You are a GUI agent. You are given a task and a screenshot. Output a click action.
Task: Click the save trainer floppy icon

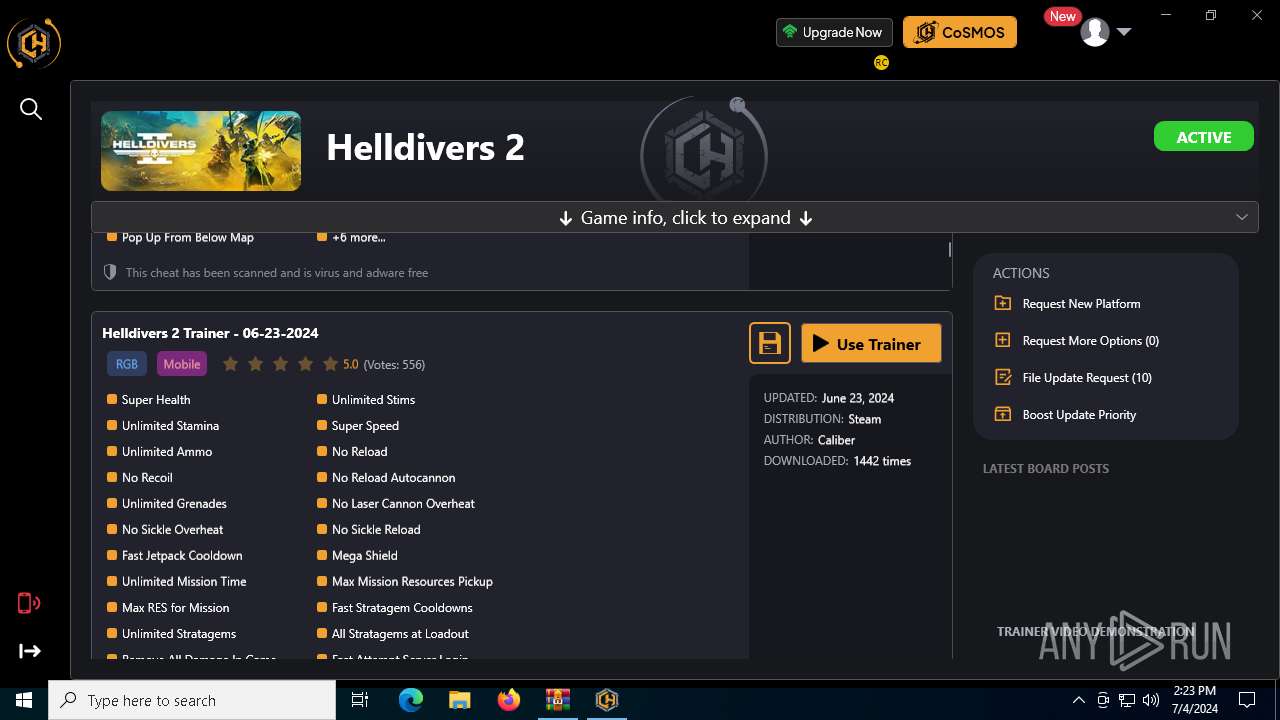pyautogui.click(x=770, y=343)
